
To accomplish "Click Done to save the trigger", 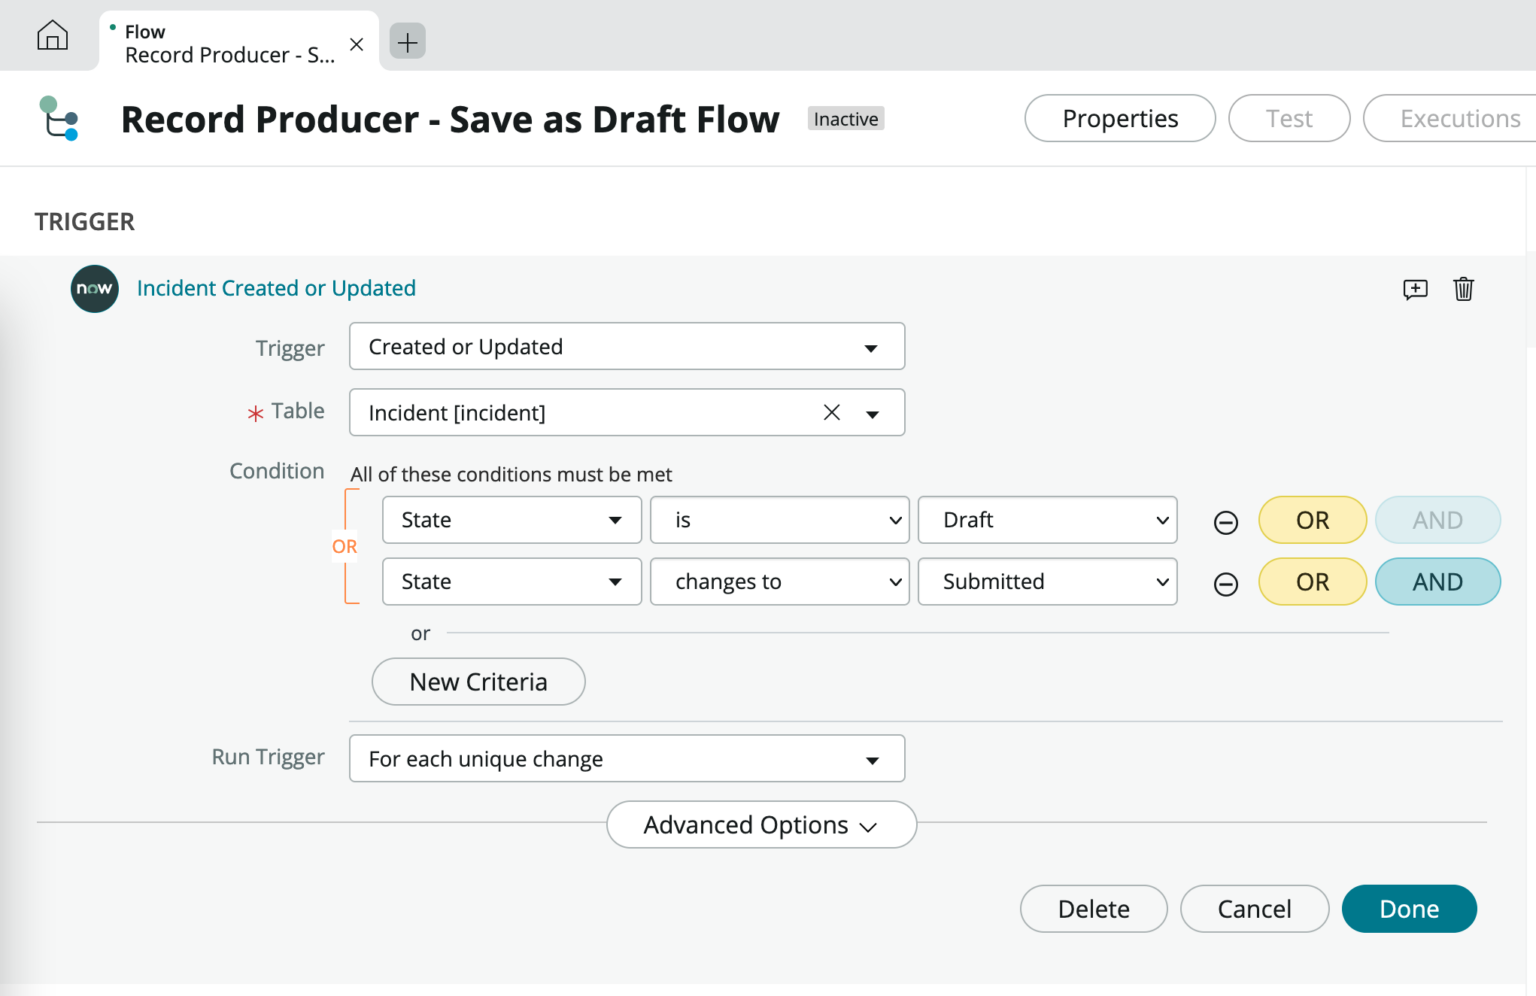I will tap(1408, 909).
